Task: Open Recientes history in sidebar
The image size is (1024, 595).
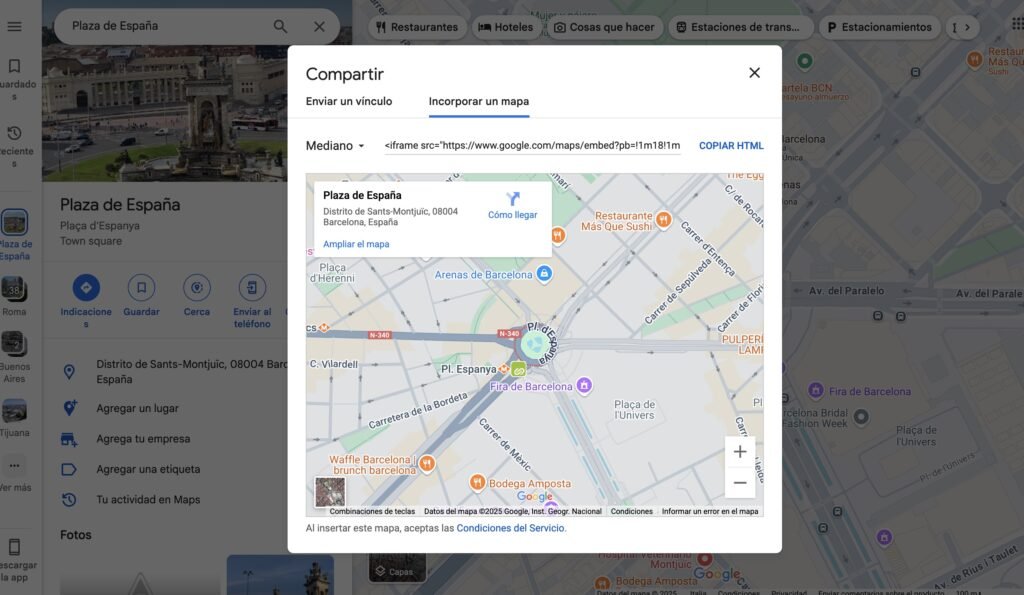Action: 14,140
